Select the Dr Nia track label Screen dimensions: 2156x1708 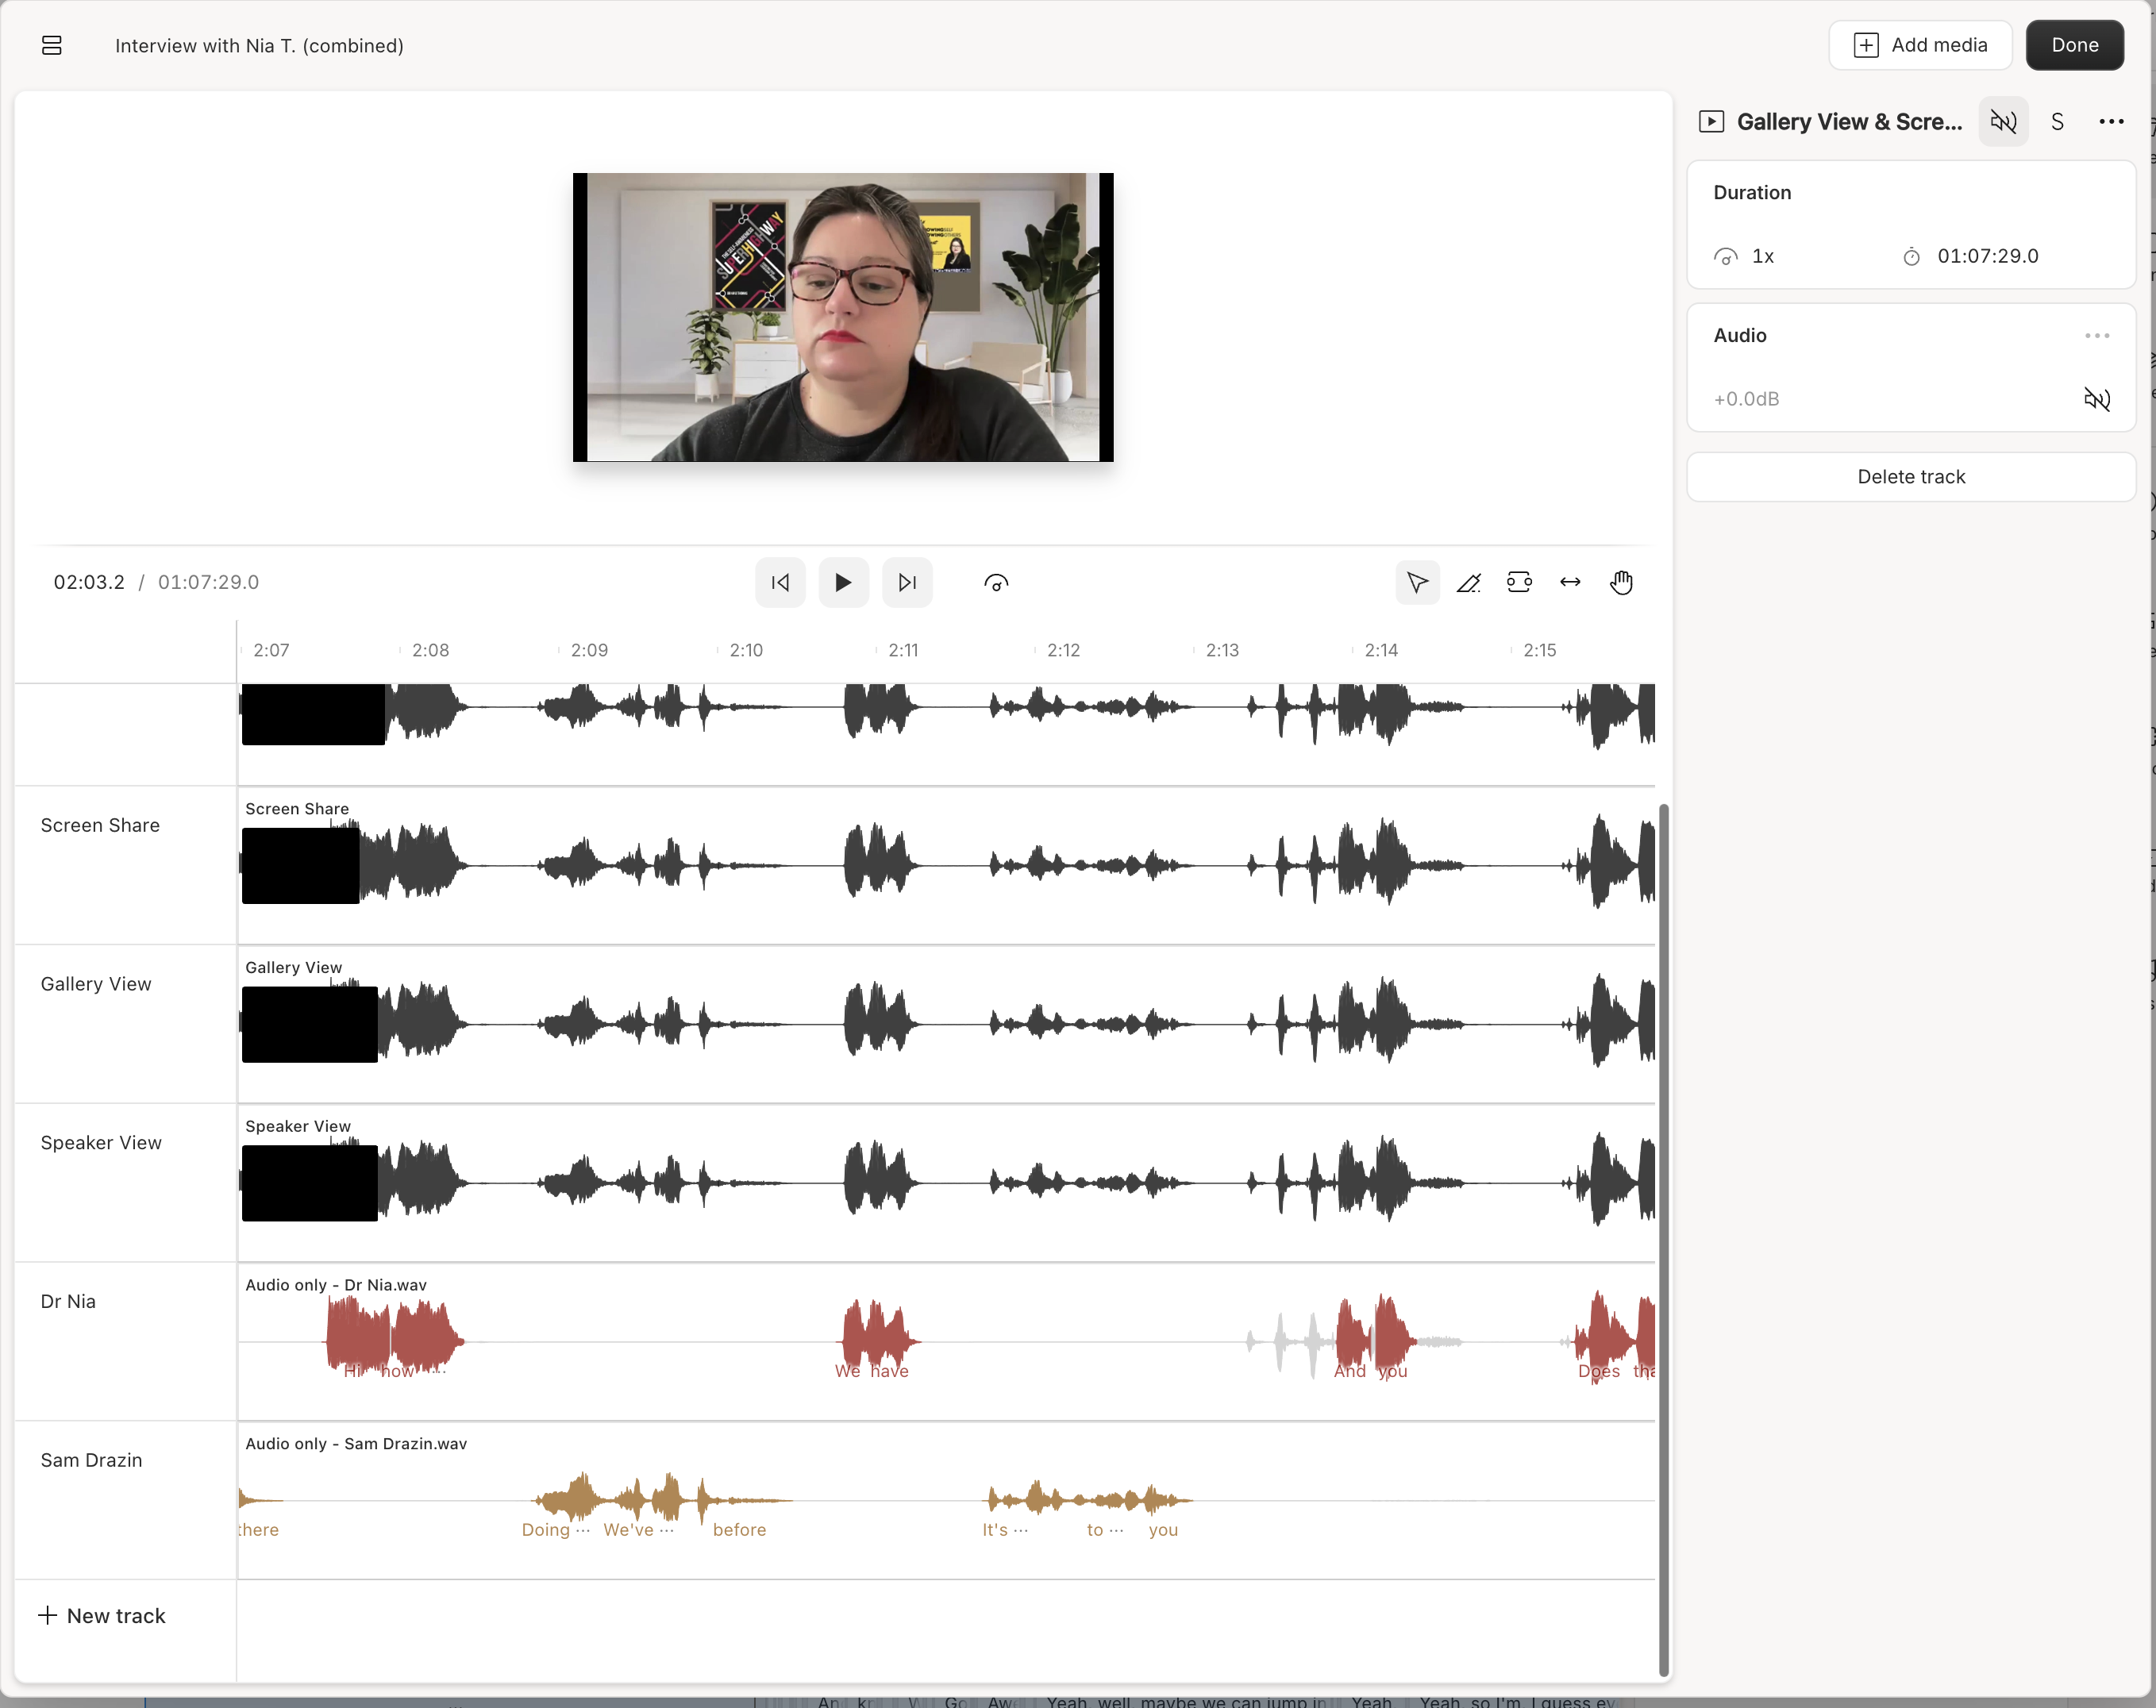coord(68,1301)
